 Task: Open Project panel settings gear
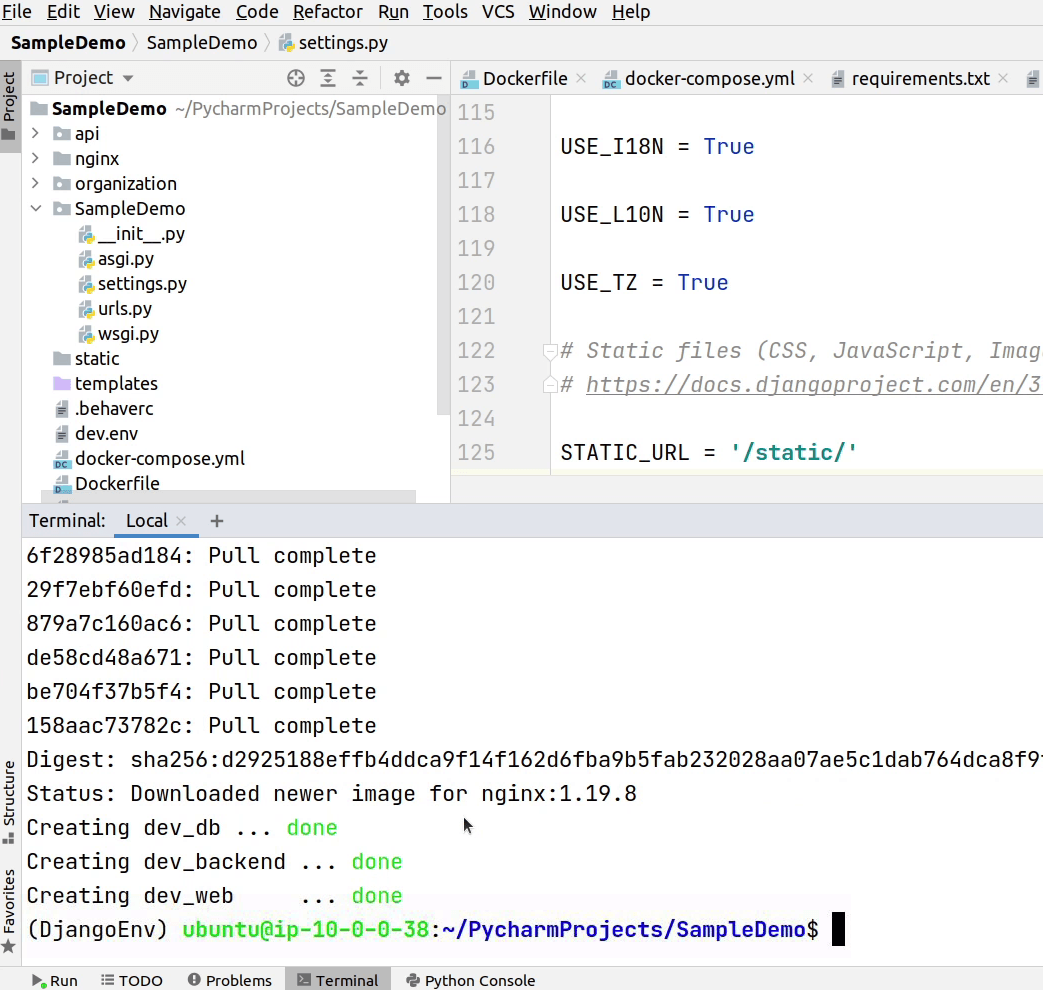point(402,78)
